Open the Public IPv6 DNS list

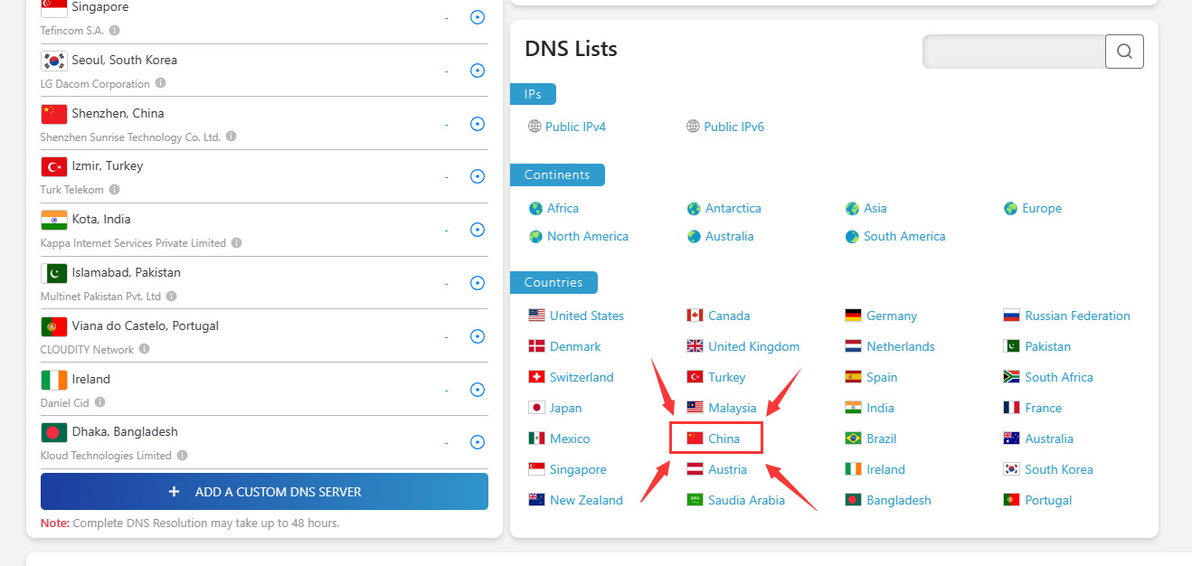[733, 127]
